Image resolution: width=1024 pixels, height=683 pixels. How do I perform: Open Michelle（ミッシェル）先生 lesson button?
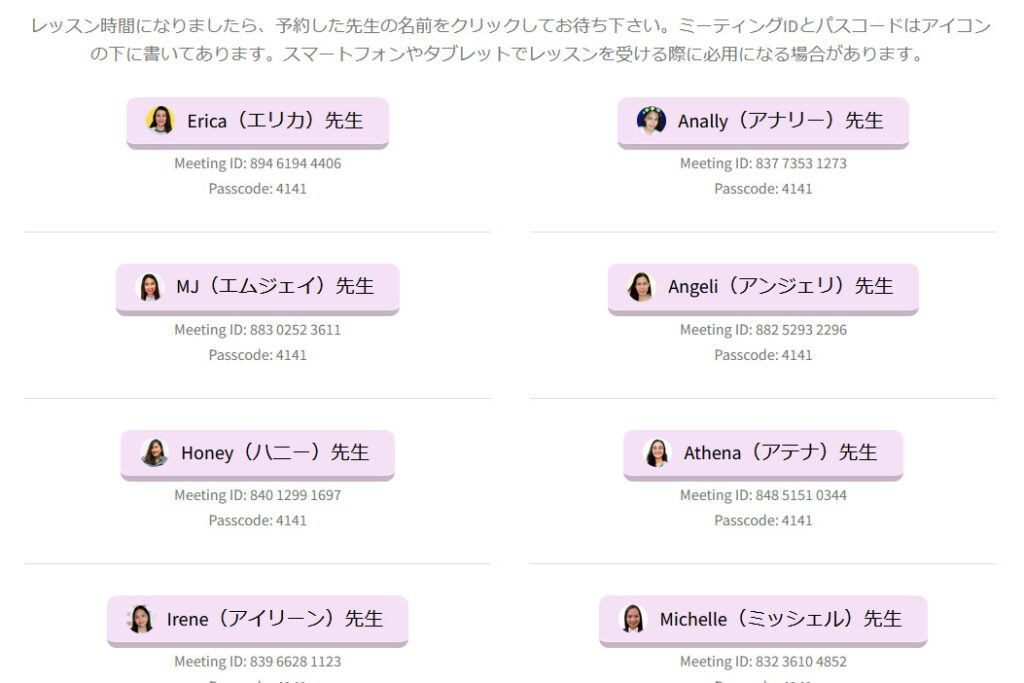pos(780,619)
